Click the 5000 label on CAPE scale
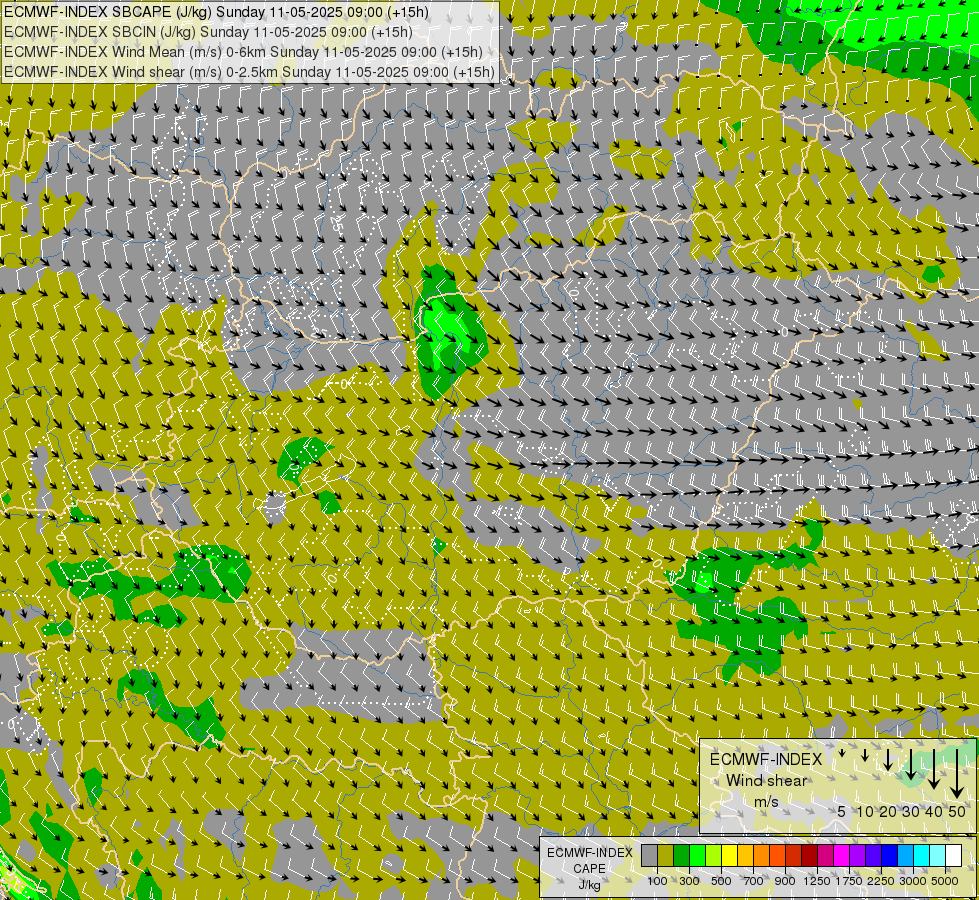 coord(945,881)
